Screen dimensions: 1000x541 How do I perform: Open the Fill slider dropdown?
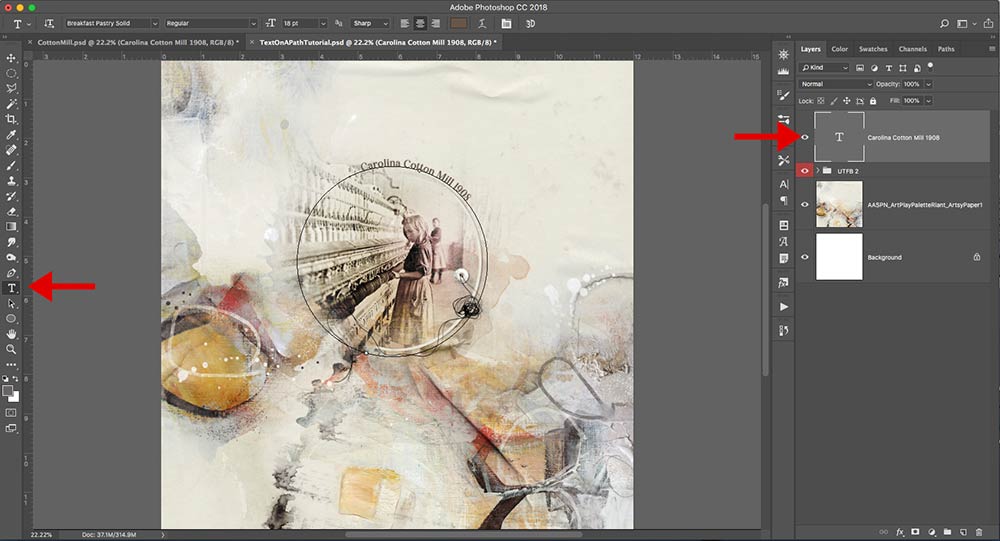[929, 101]
